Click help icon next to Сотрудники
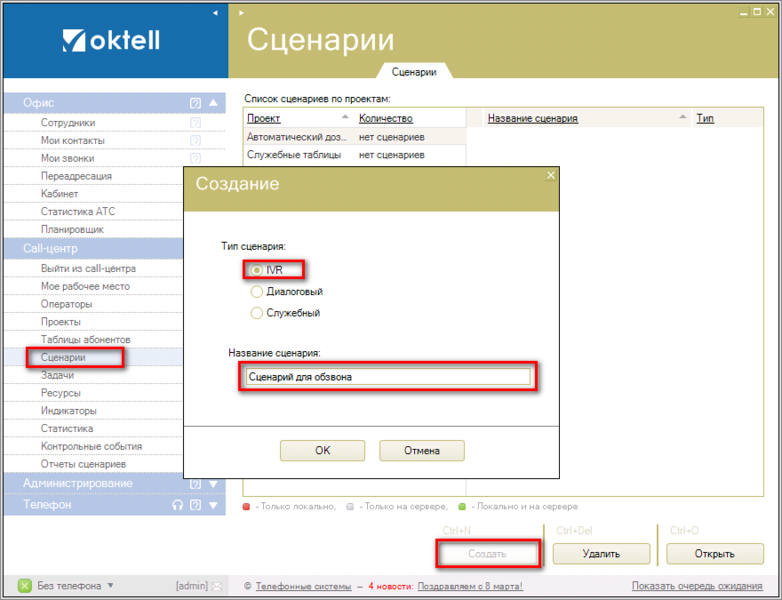 (196, 123)
